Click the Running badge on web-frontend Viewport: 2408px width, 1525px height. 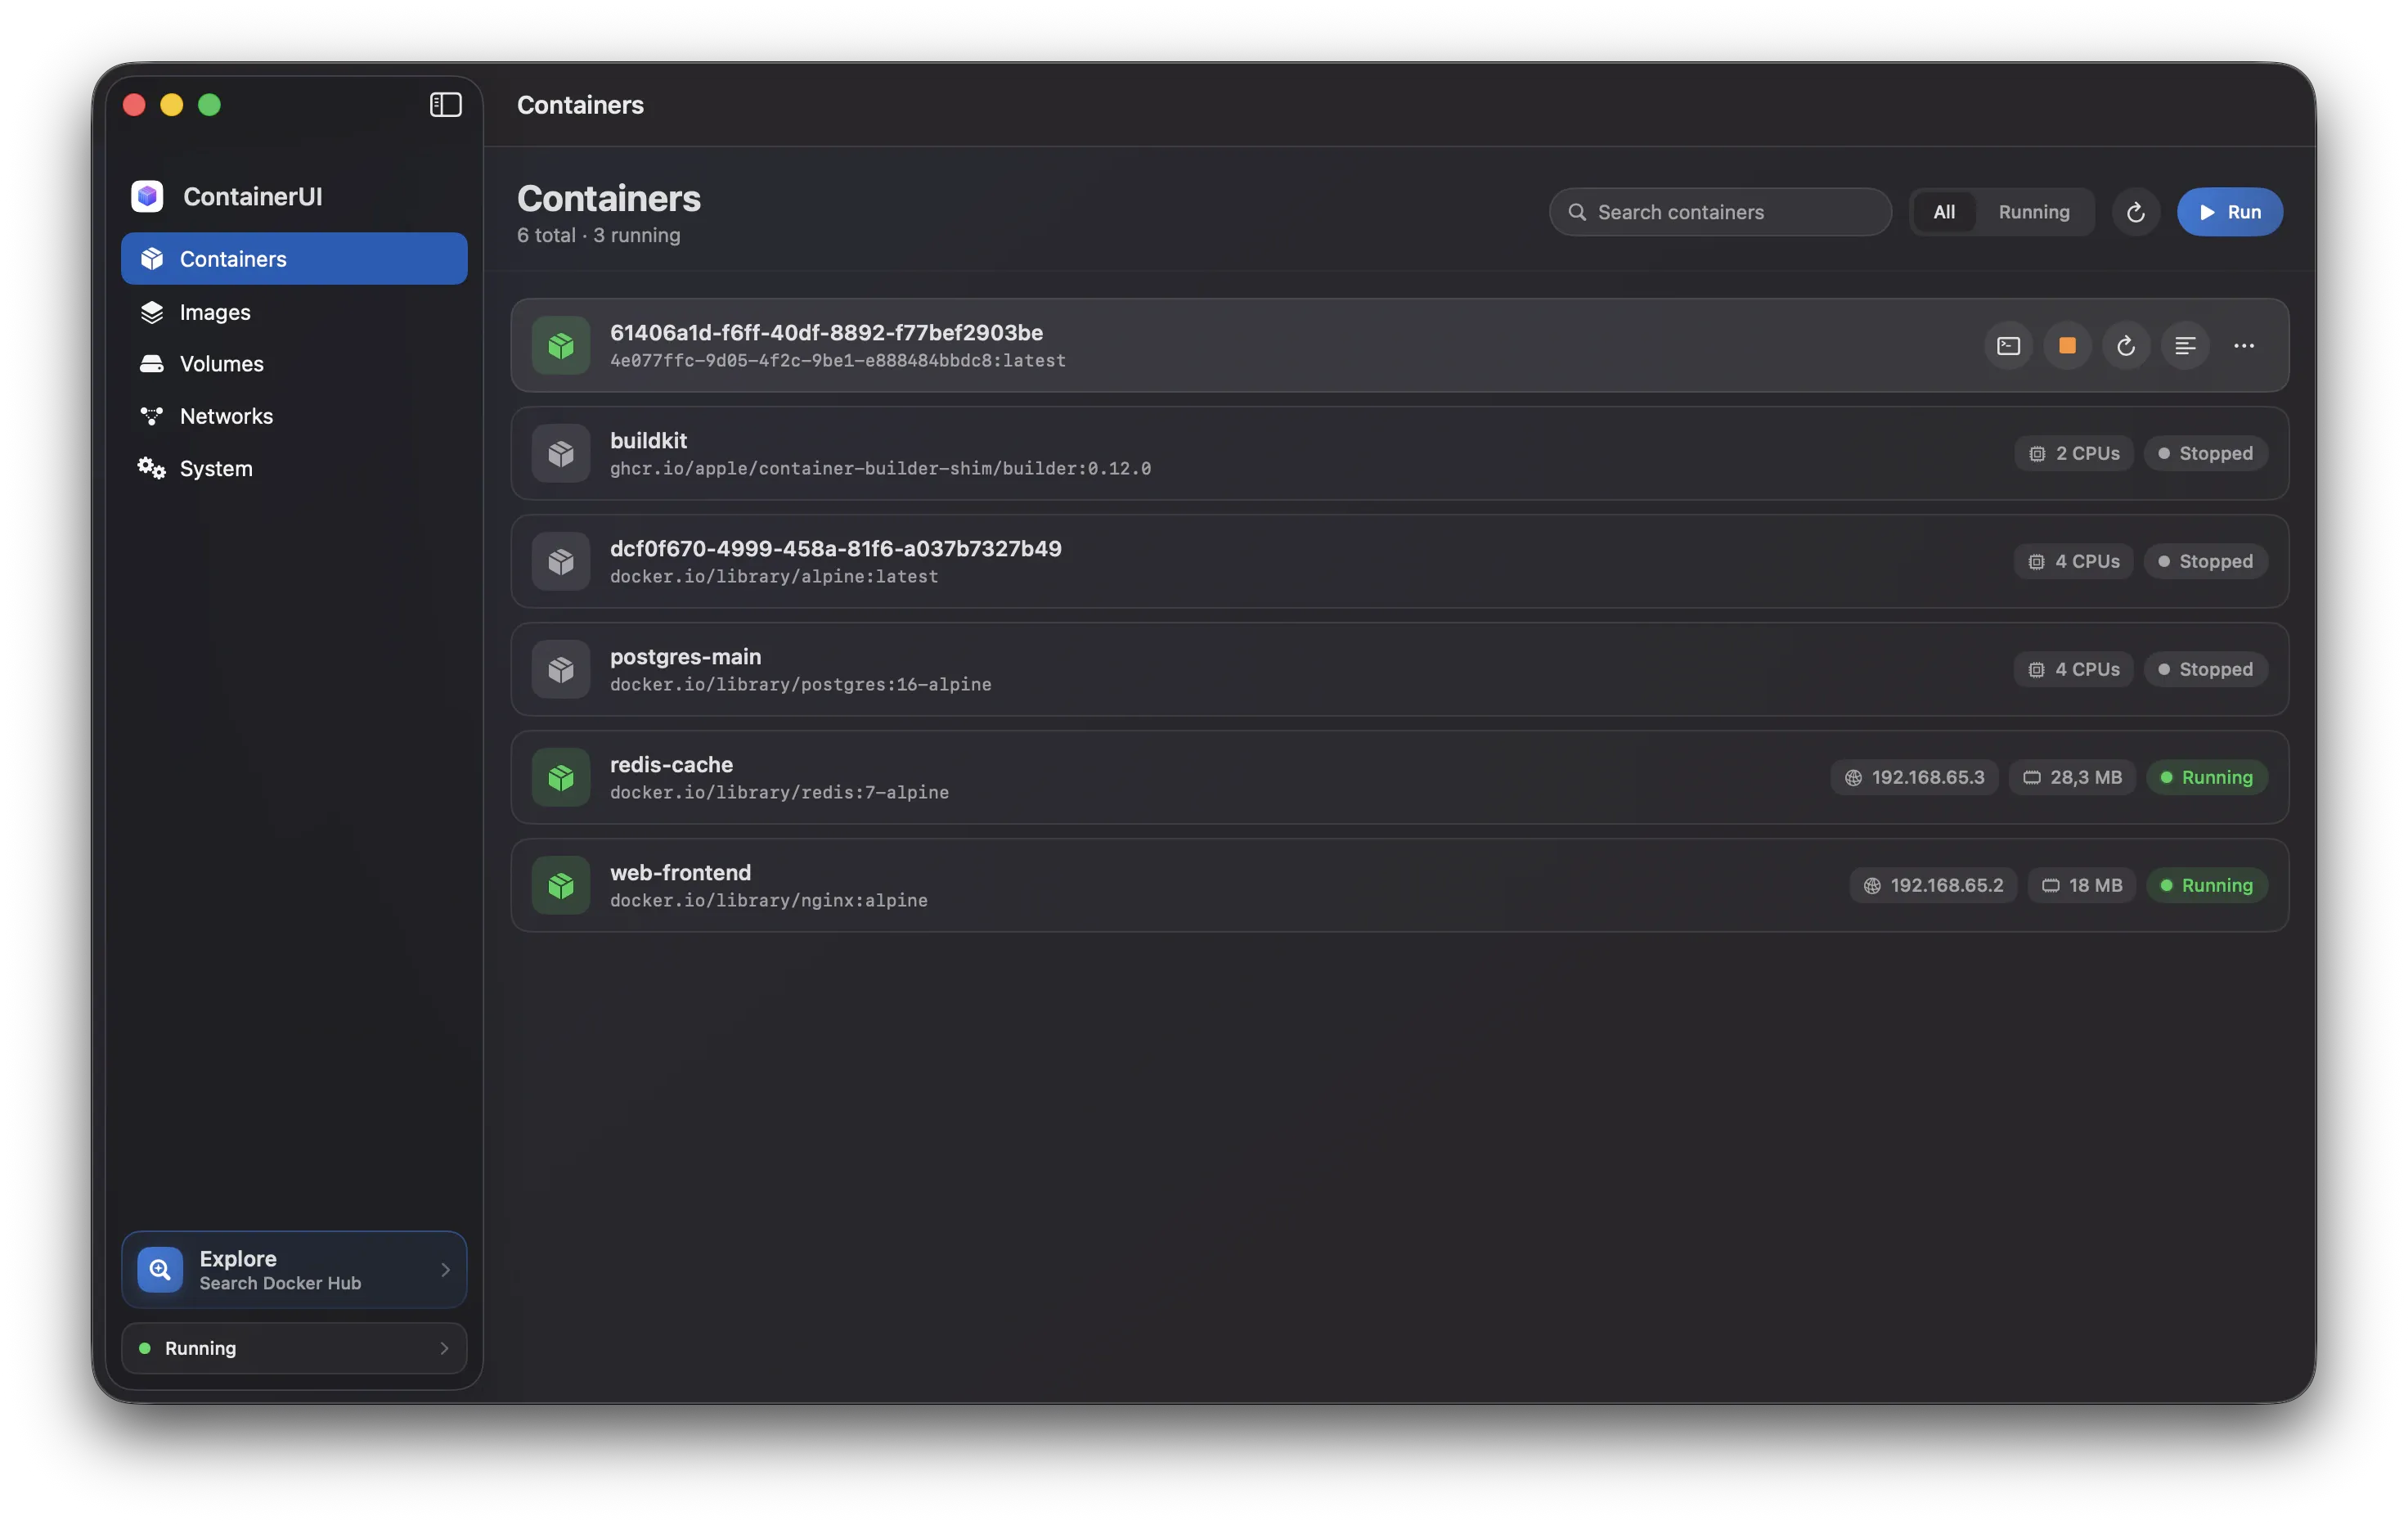pos(2207,886)
